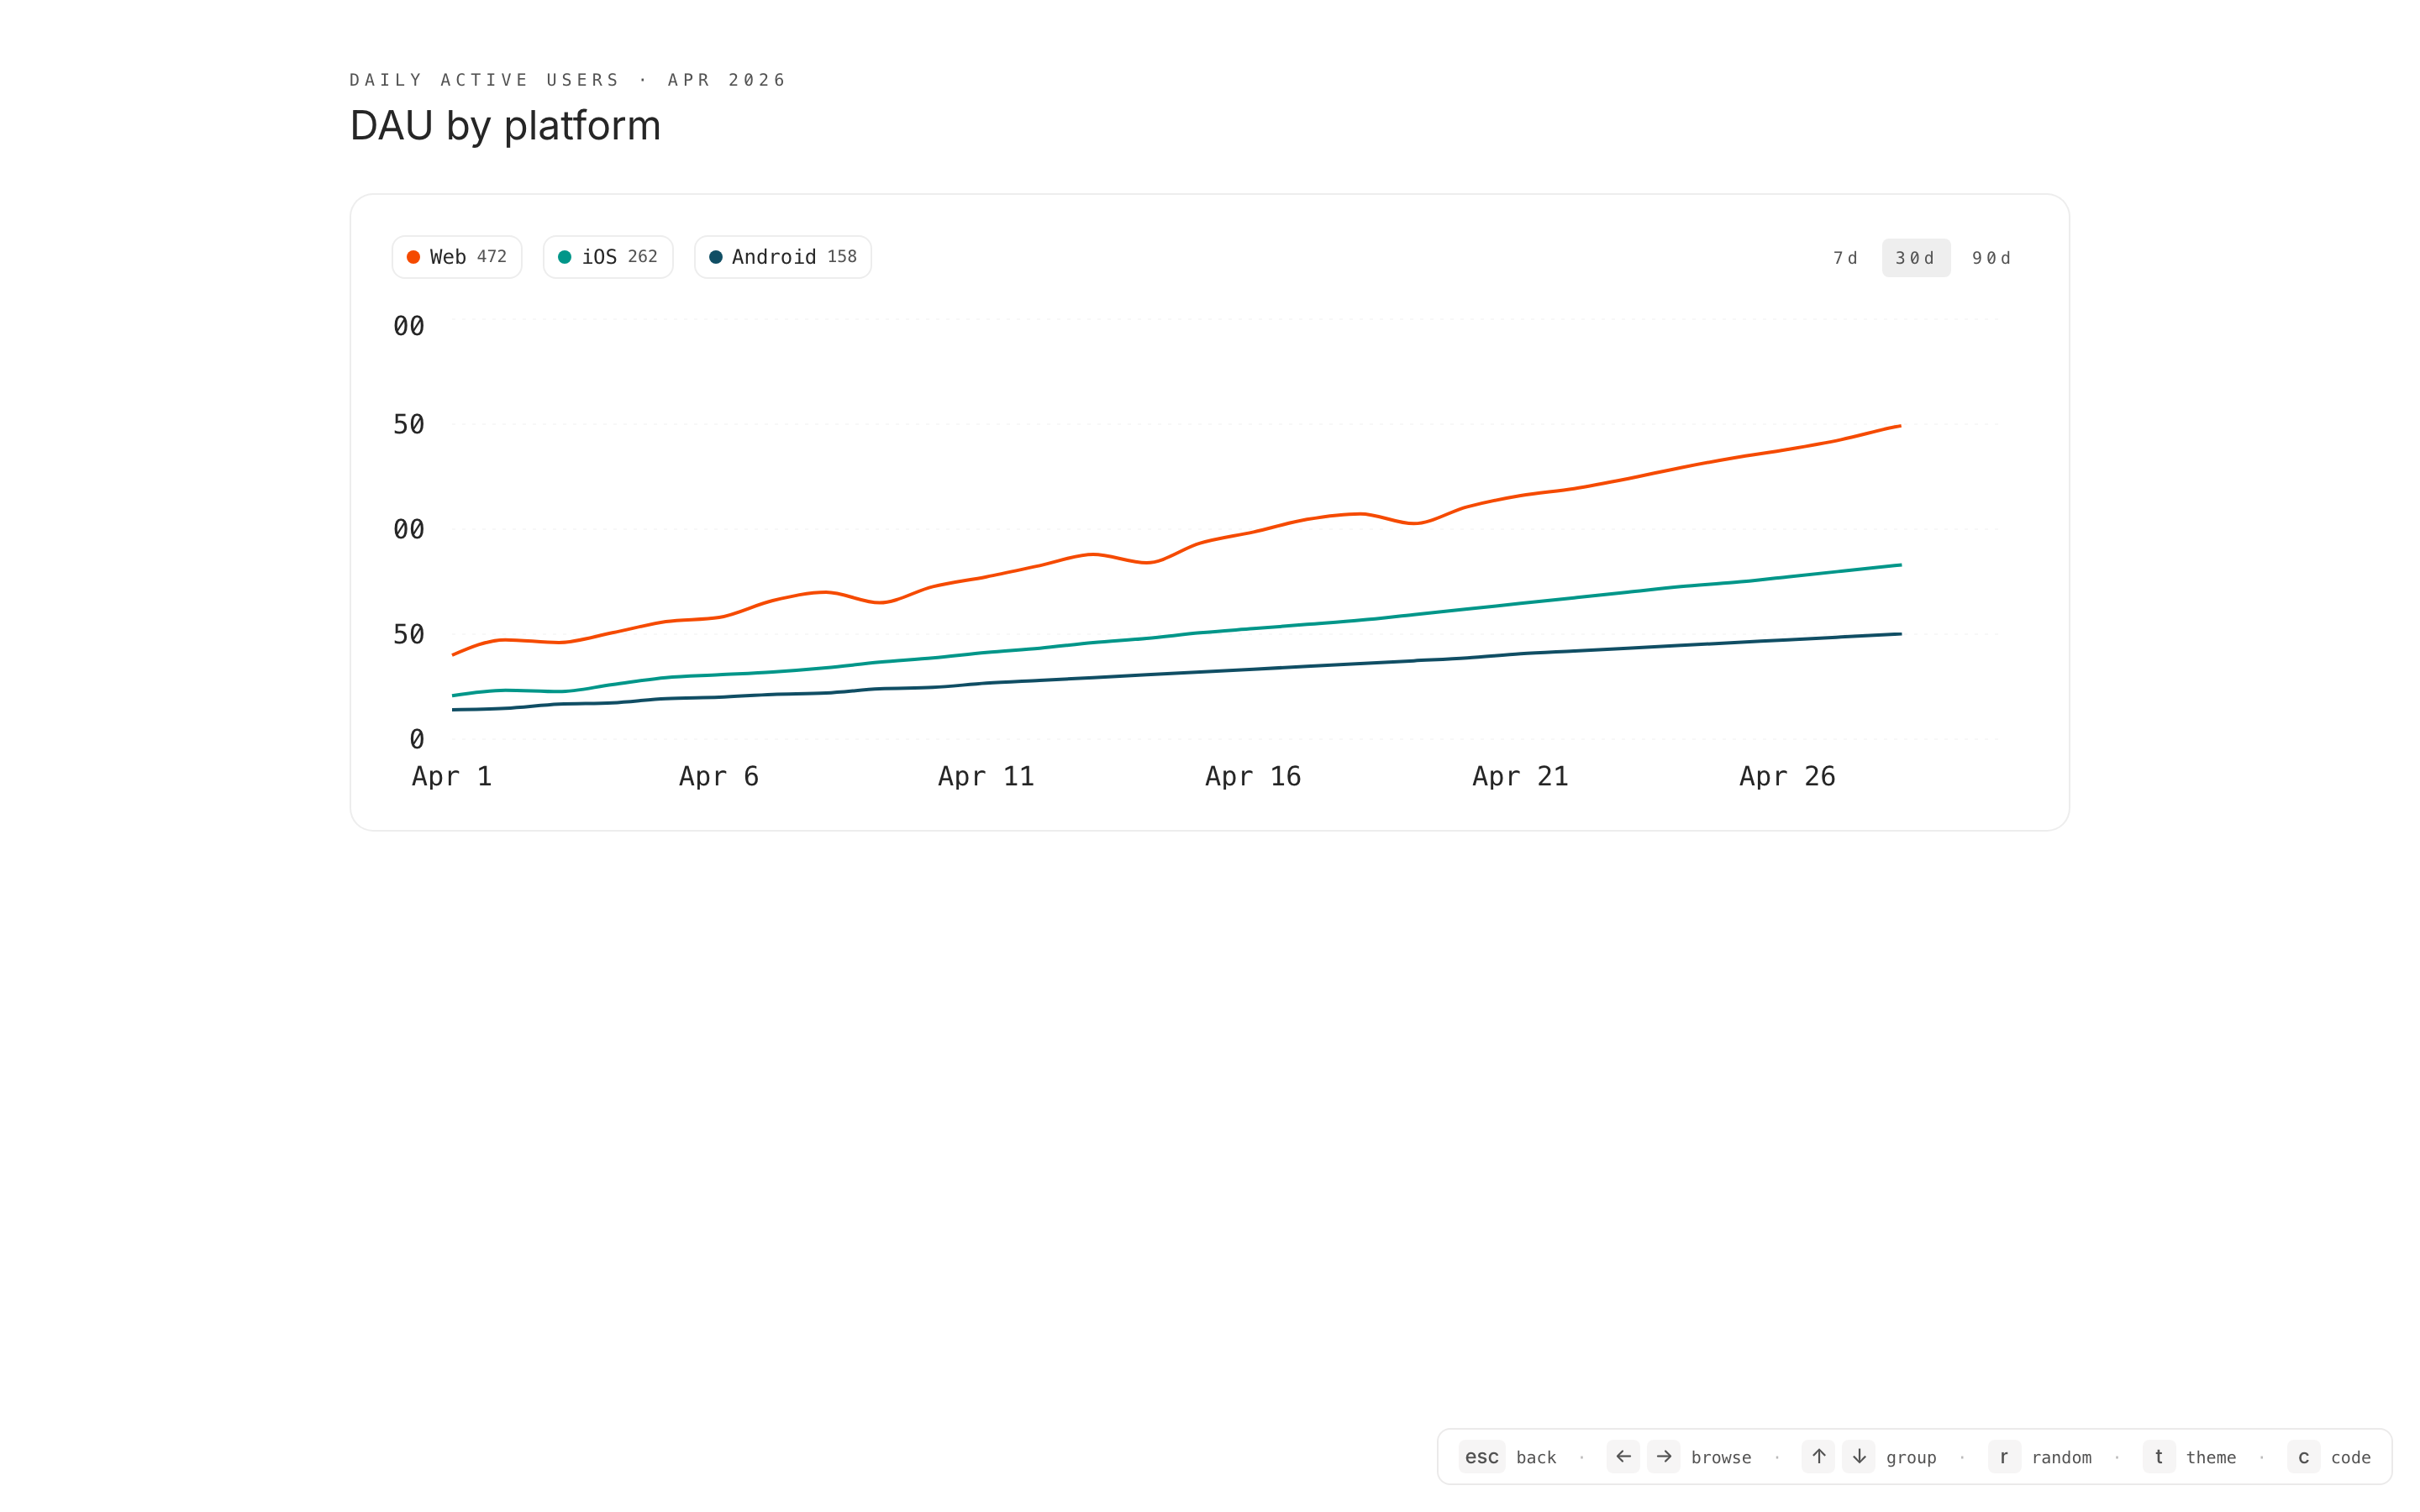Click the esc back key

[x=1481, y=1457]
